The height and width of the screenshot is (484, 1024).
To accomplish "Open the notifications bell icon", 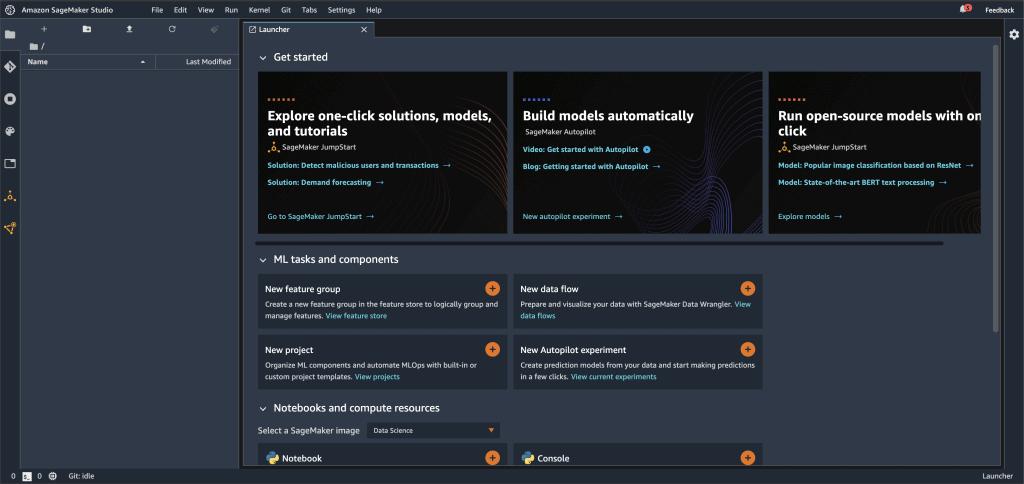I will (x=965, y=9).
